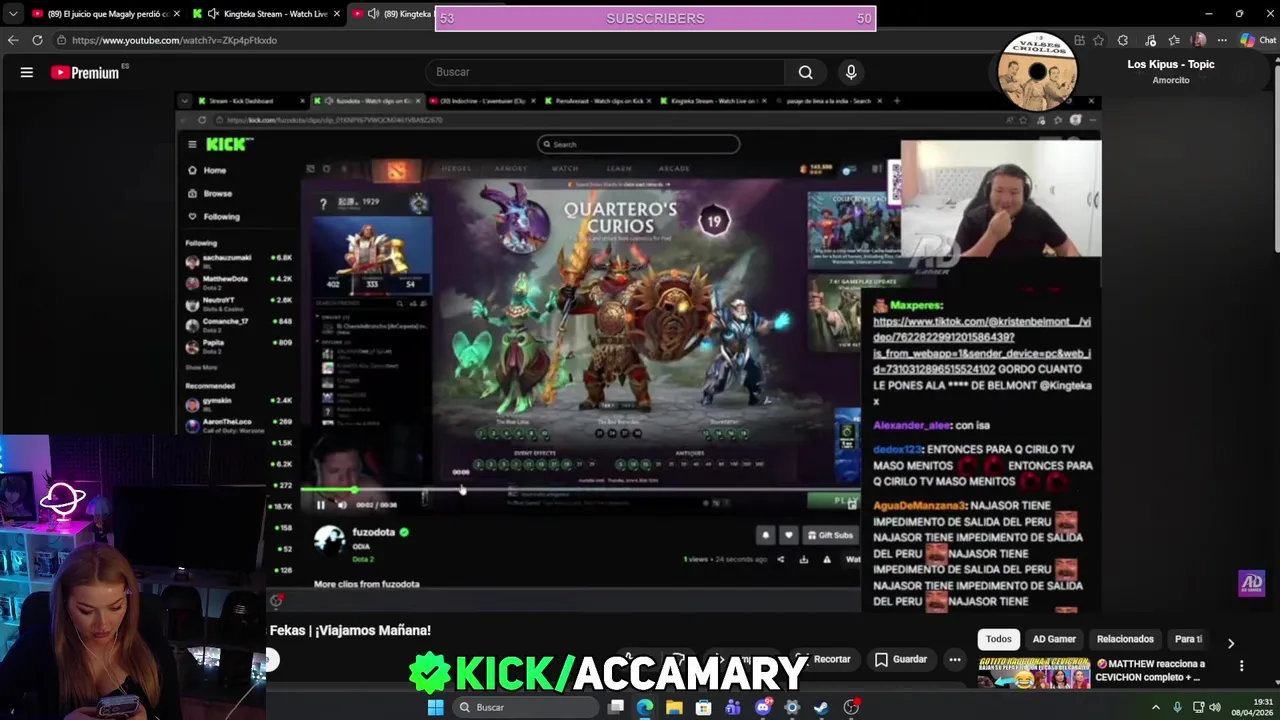Expand the system tray hidden icons chevron
1280x720 pixels.
tap(1156, 707)
